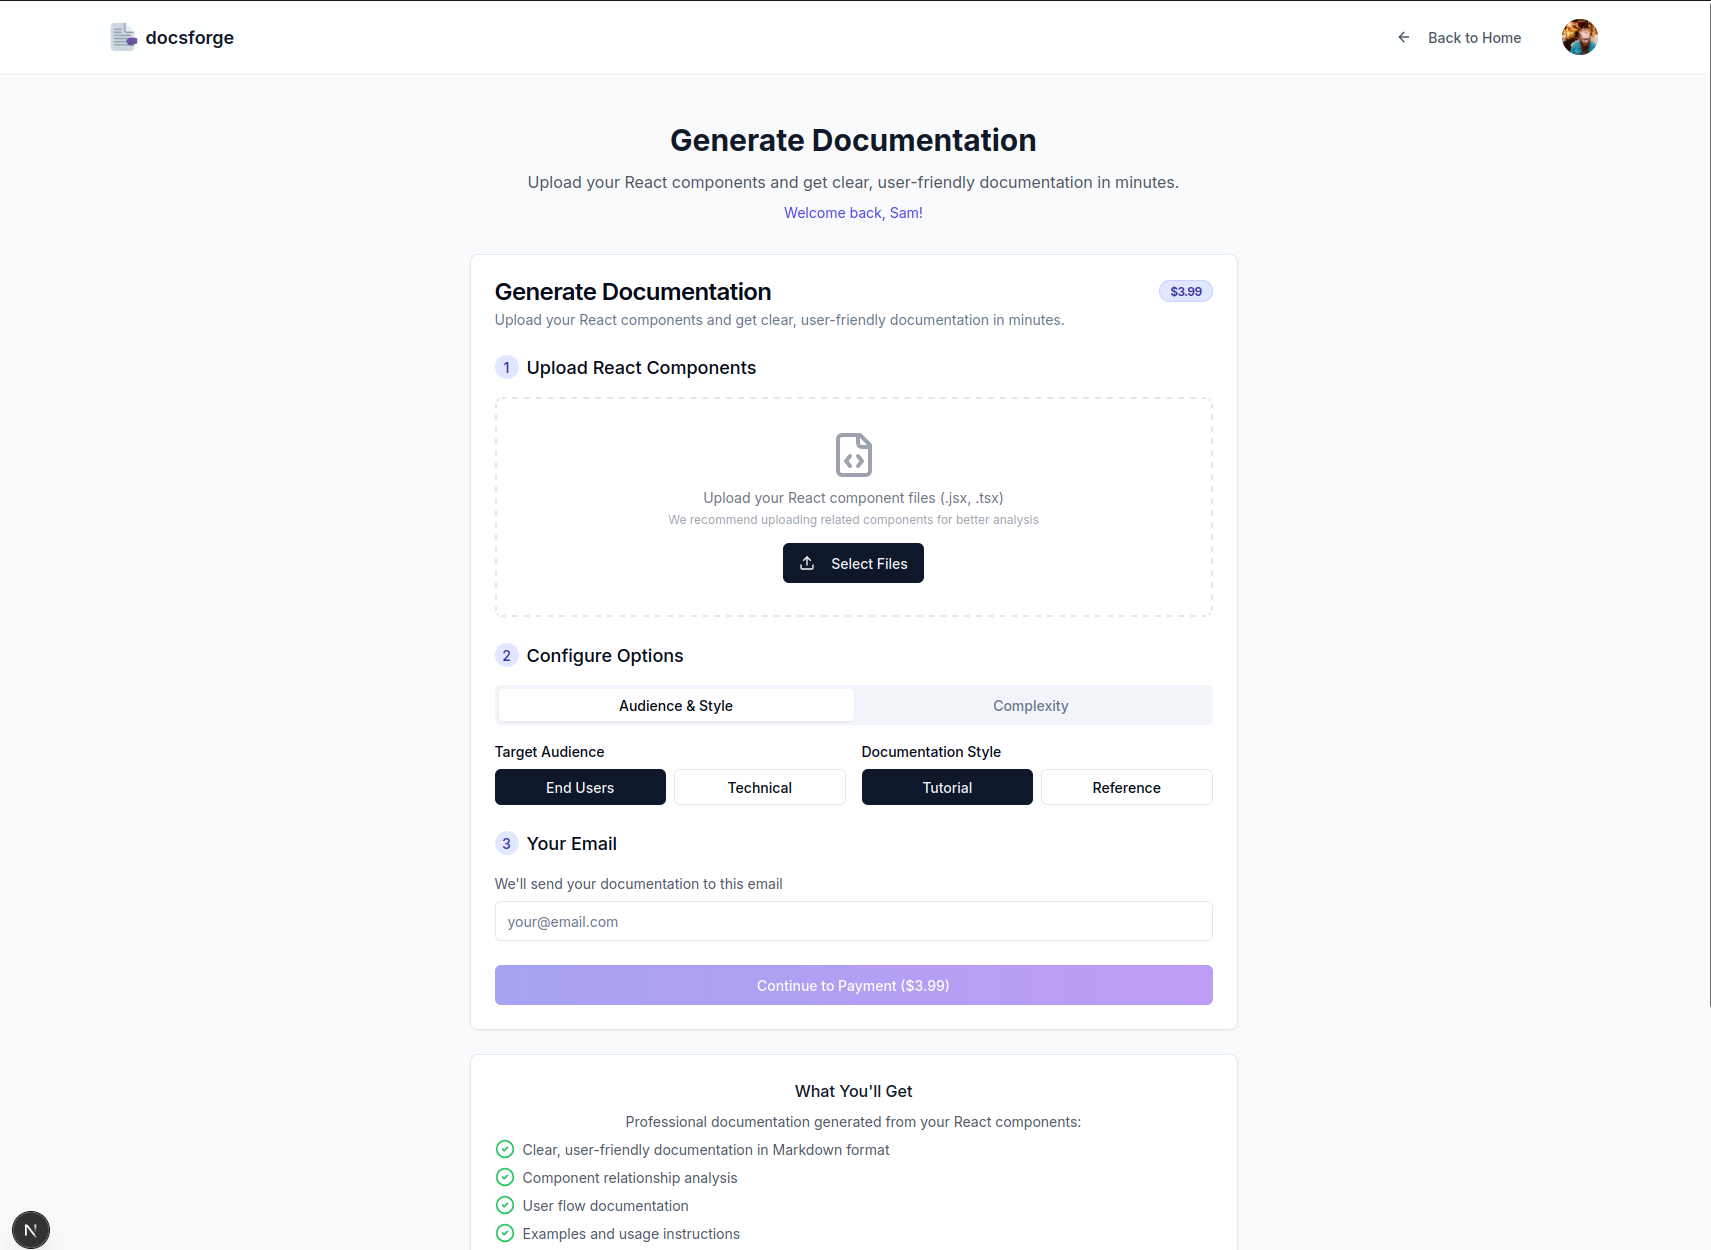Viewport: 1711px width, 1250px height.
Task: Click the dashed file upload drop zone
Action: (853, 507)
